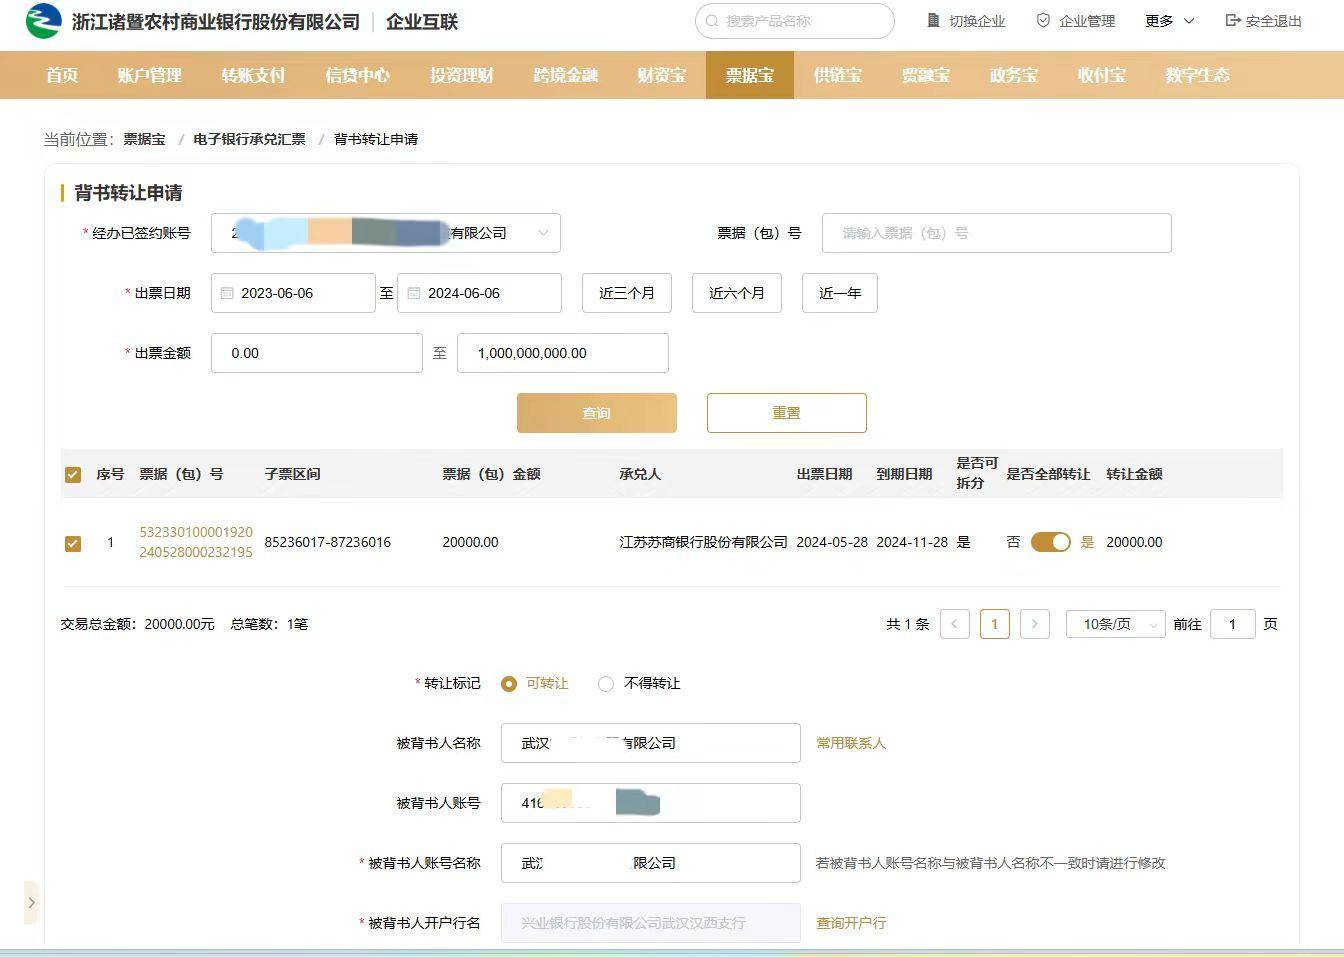
Task: Toggle the 是否全部转让 switch
Action: pyautogui.click(x=1051, y=542)
